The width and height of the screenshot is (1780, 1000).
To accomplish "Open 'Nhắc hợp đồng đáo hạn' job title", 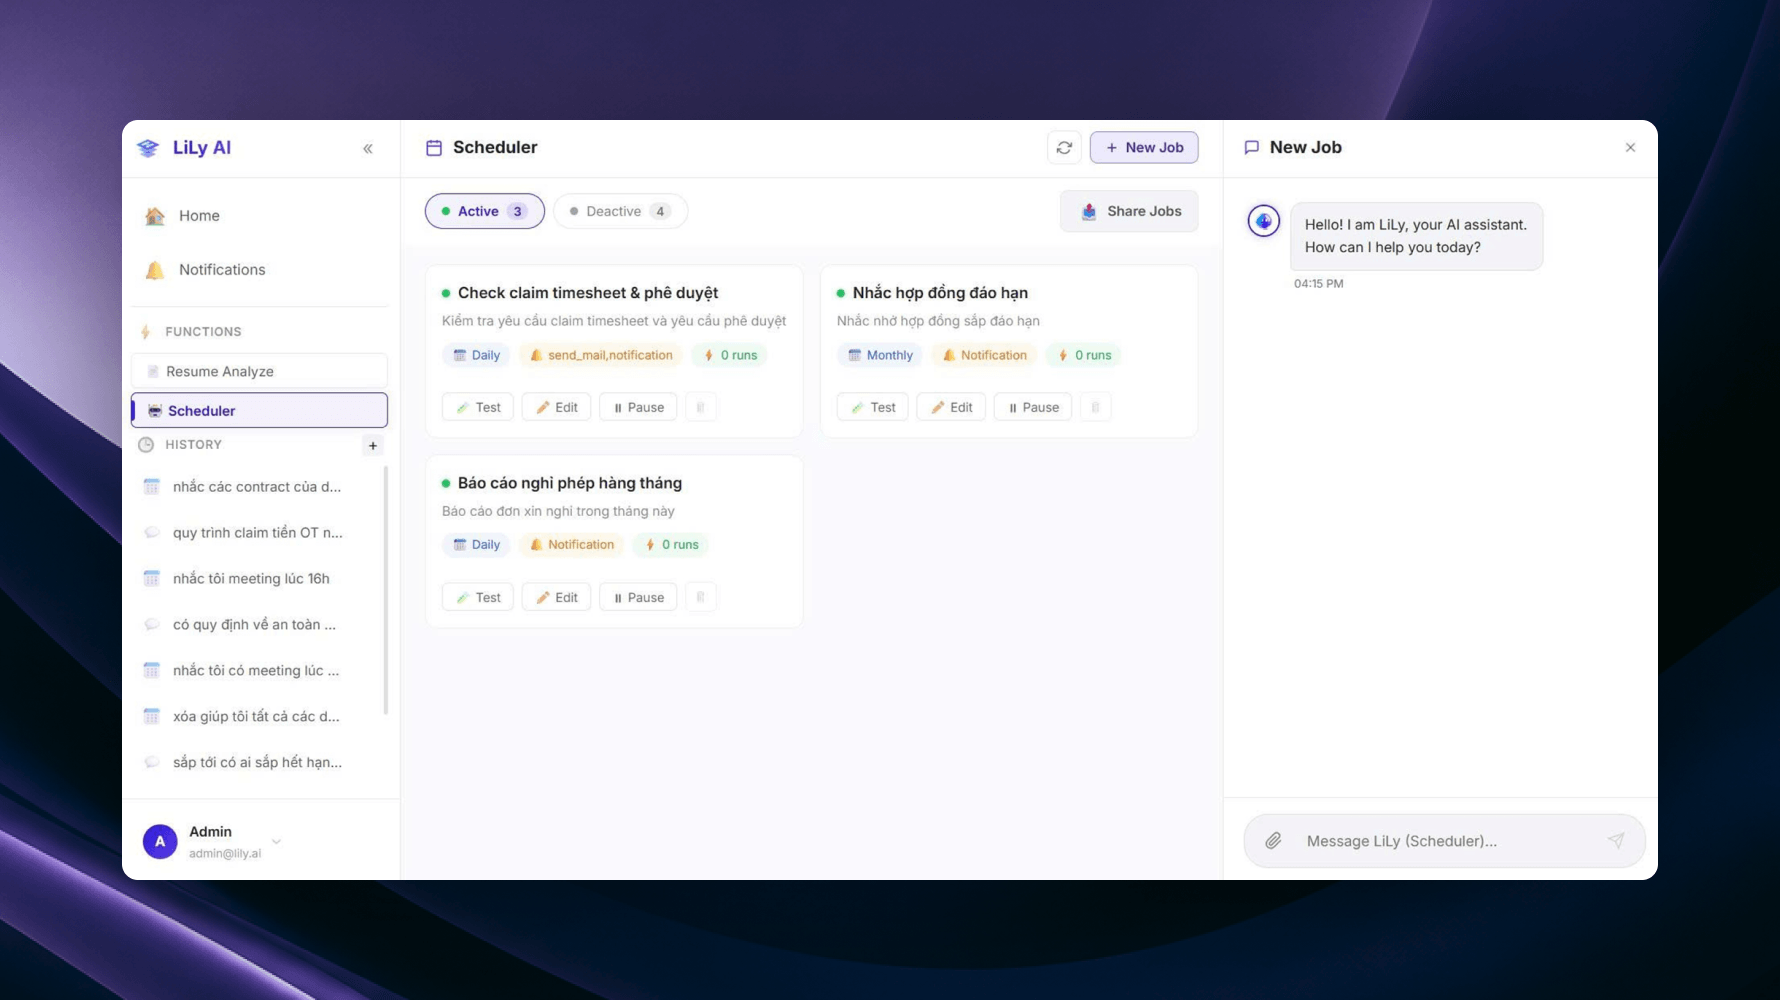I will (940, 293).
